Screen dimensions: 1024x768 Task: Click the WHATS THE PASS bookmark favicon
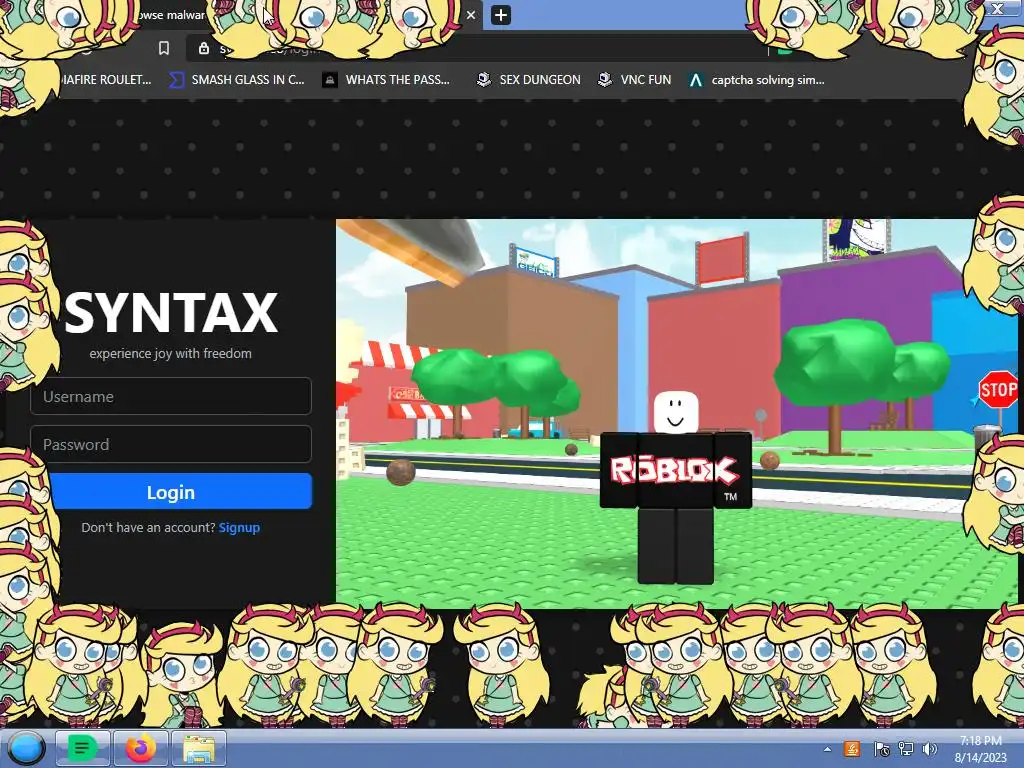coord(330,80)
